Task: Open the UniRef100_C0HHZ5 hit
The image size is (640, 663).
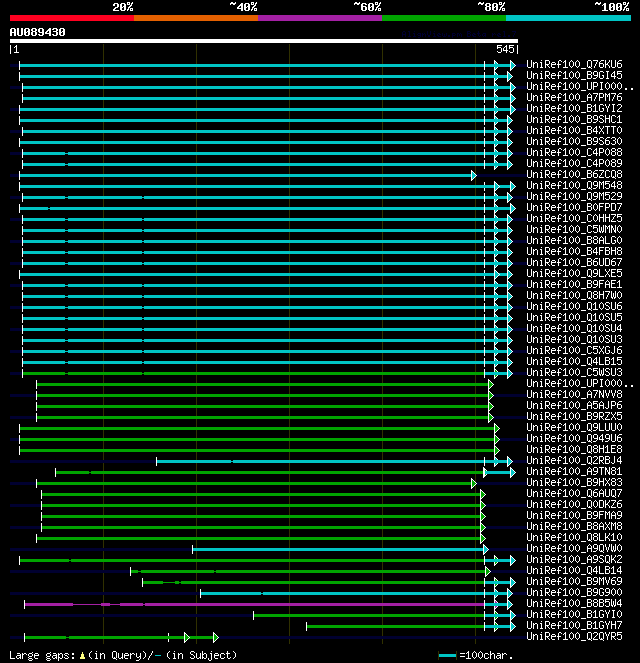Action: 574,218
